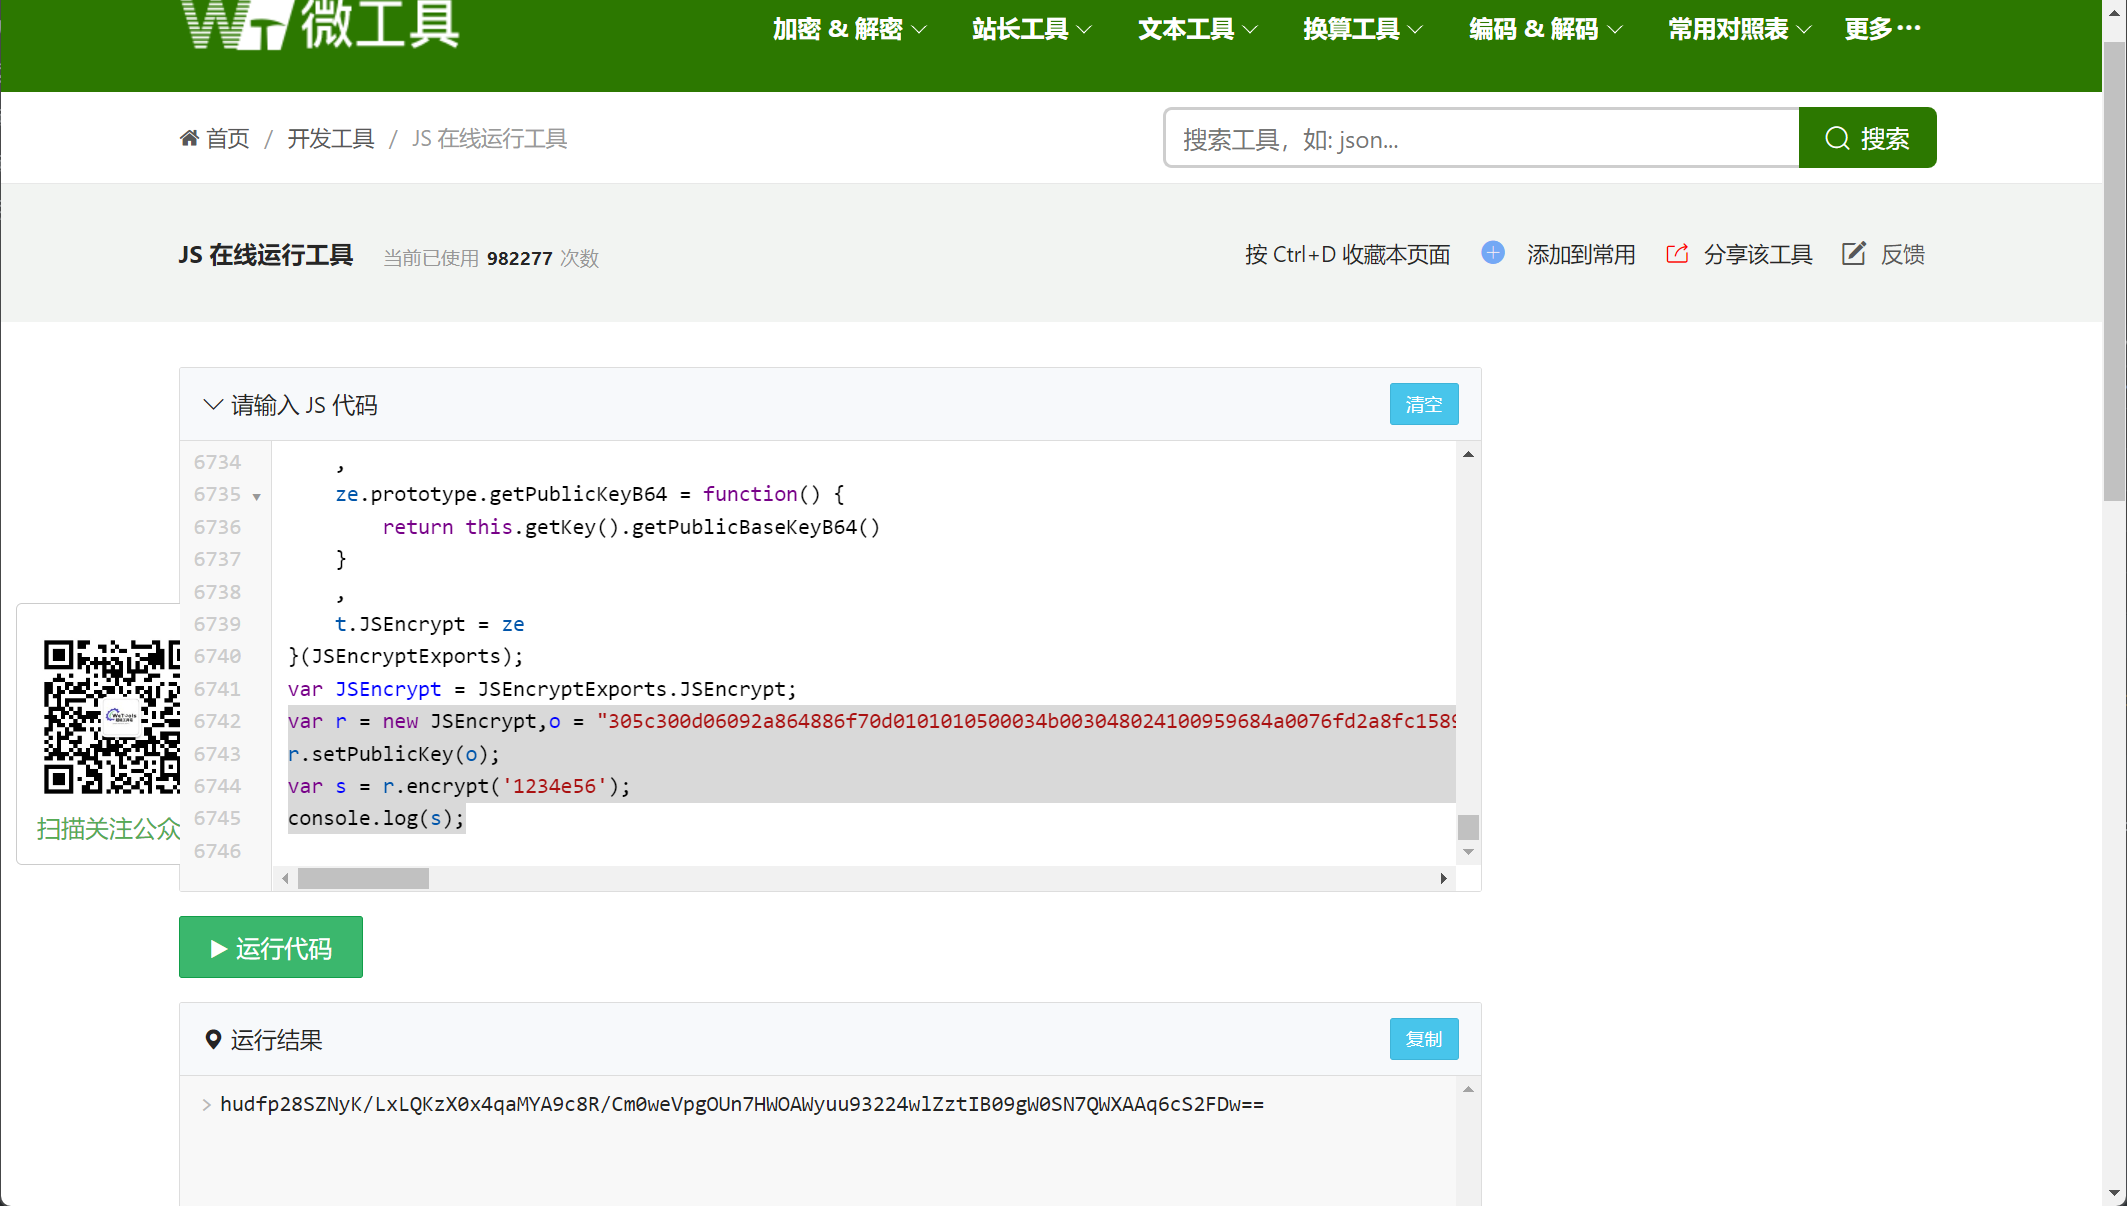
Task: Click the code editor horizontal scrollbar thumb
Action: point(363,878)
